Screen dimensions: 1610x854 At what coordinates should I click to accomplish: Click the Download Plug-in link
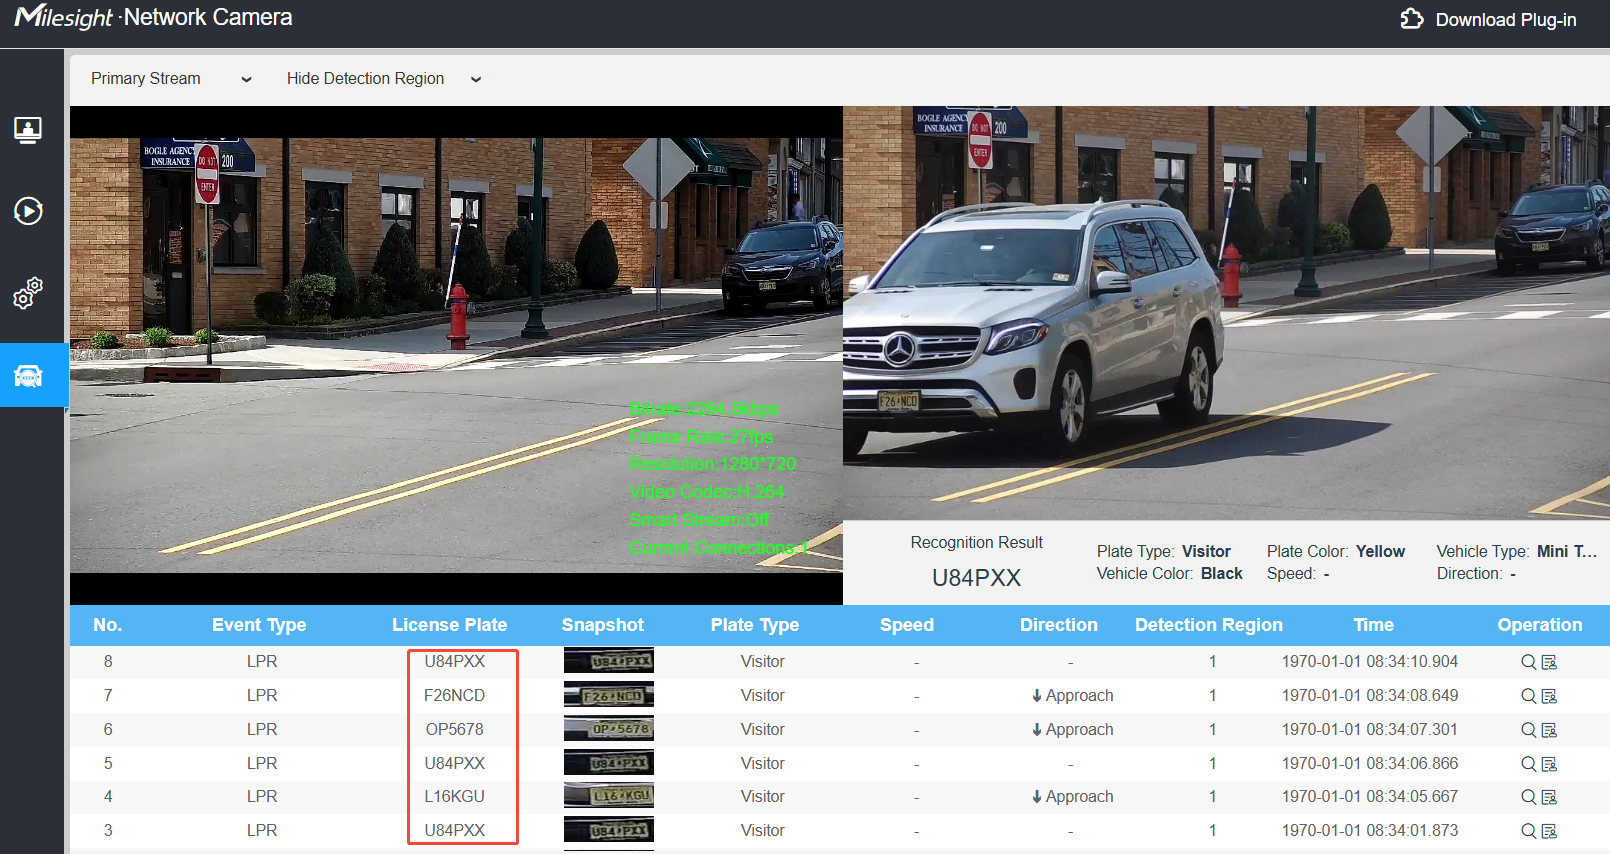tap(1505, 20)
